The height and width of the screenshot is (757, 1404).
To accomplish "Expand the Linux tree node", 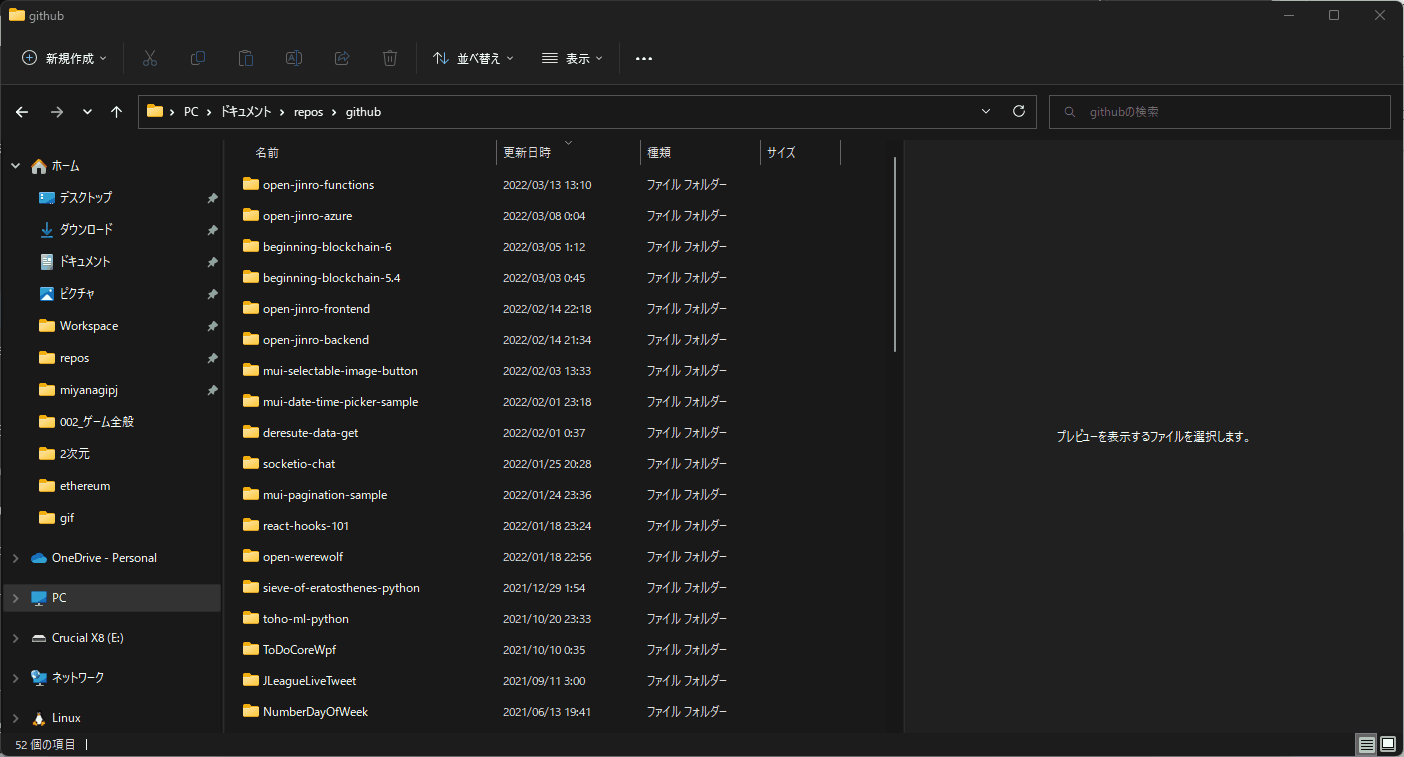I will point(15,718).
